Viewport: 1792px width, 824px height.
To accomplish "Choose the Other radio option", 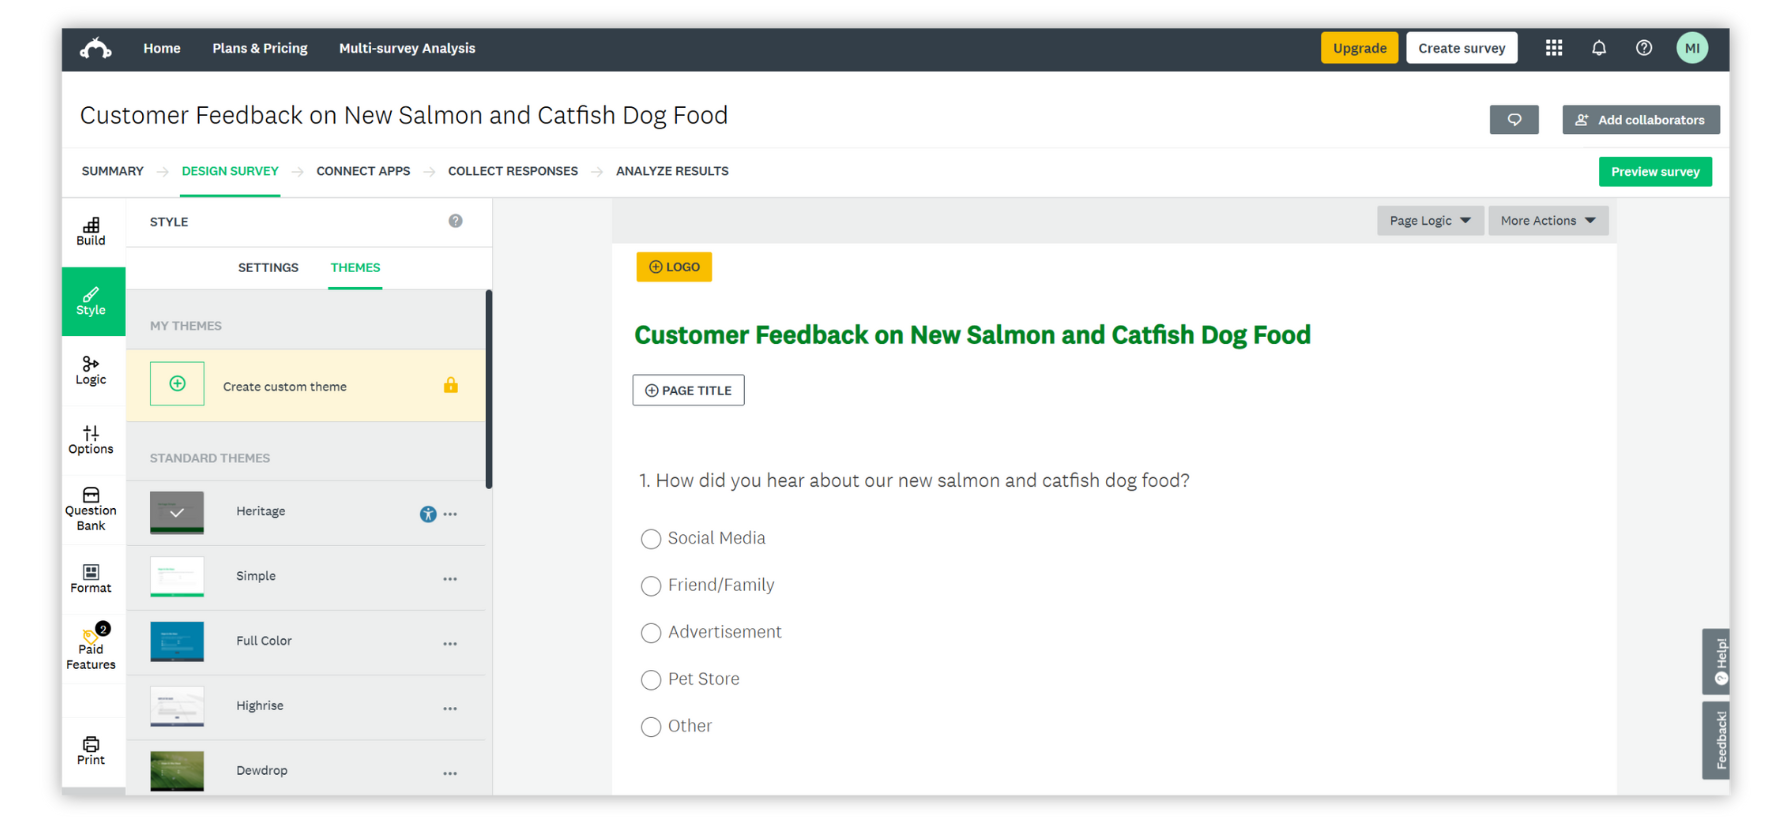I will [x=650, y=727].
